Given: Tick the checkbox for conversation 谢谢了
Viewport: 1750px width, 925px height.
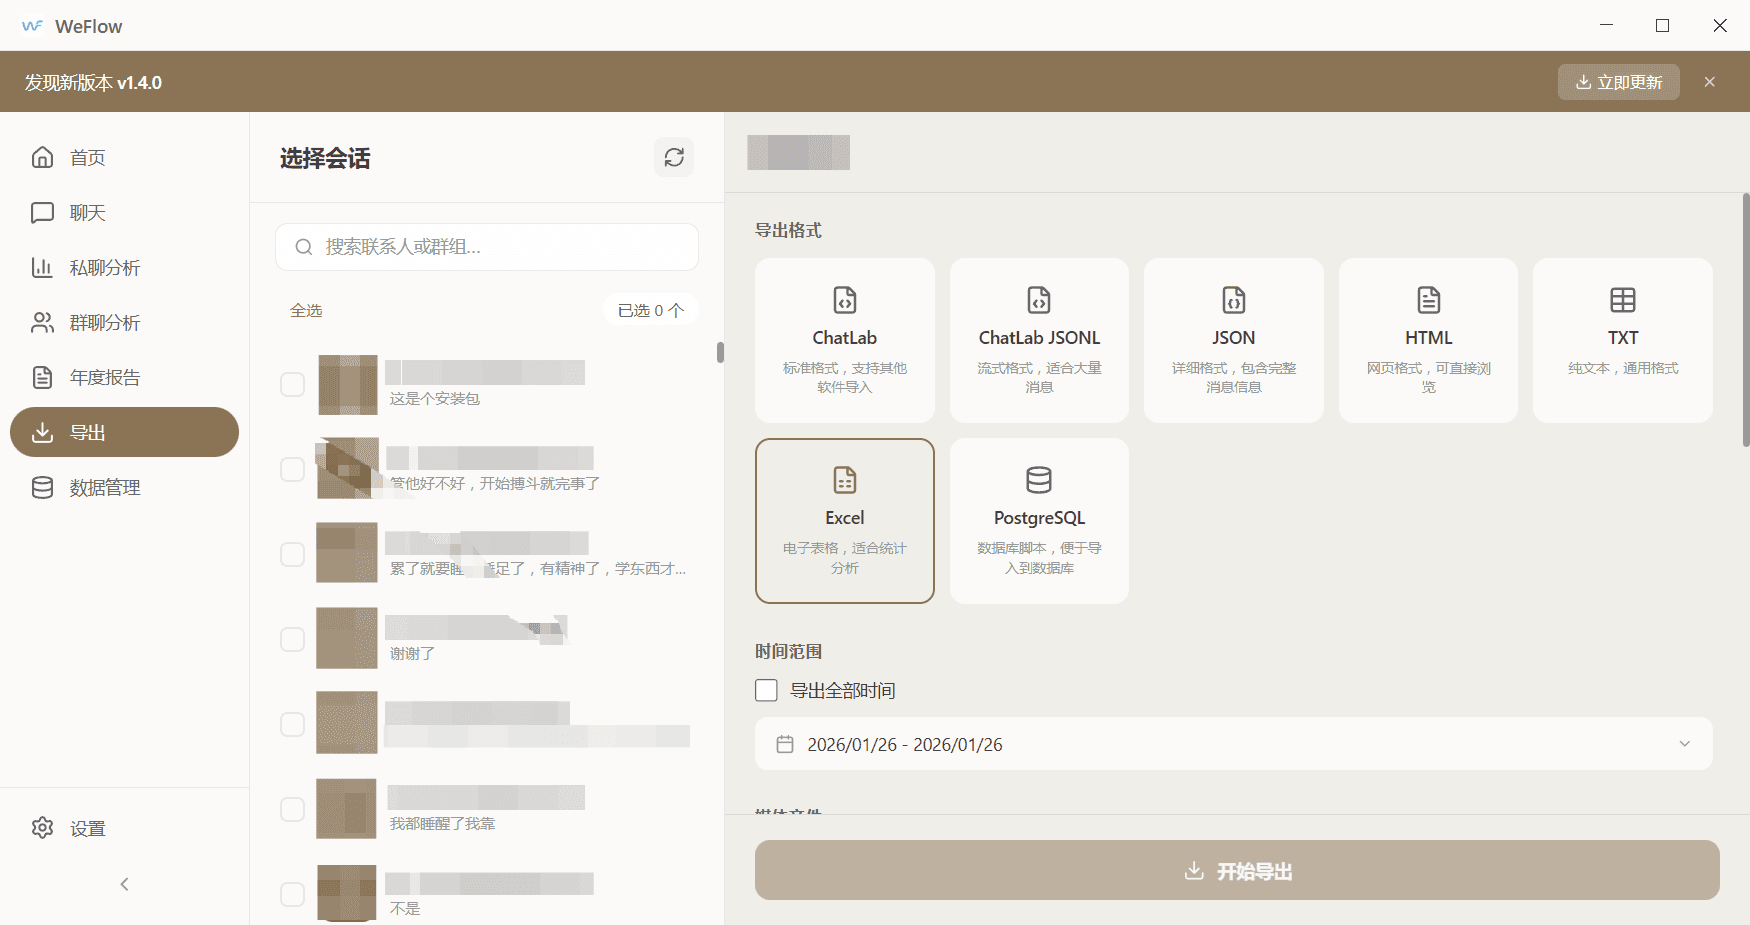Looking at the screenshot, I should [292, 639].
